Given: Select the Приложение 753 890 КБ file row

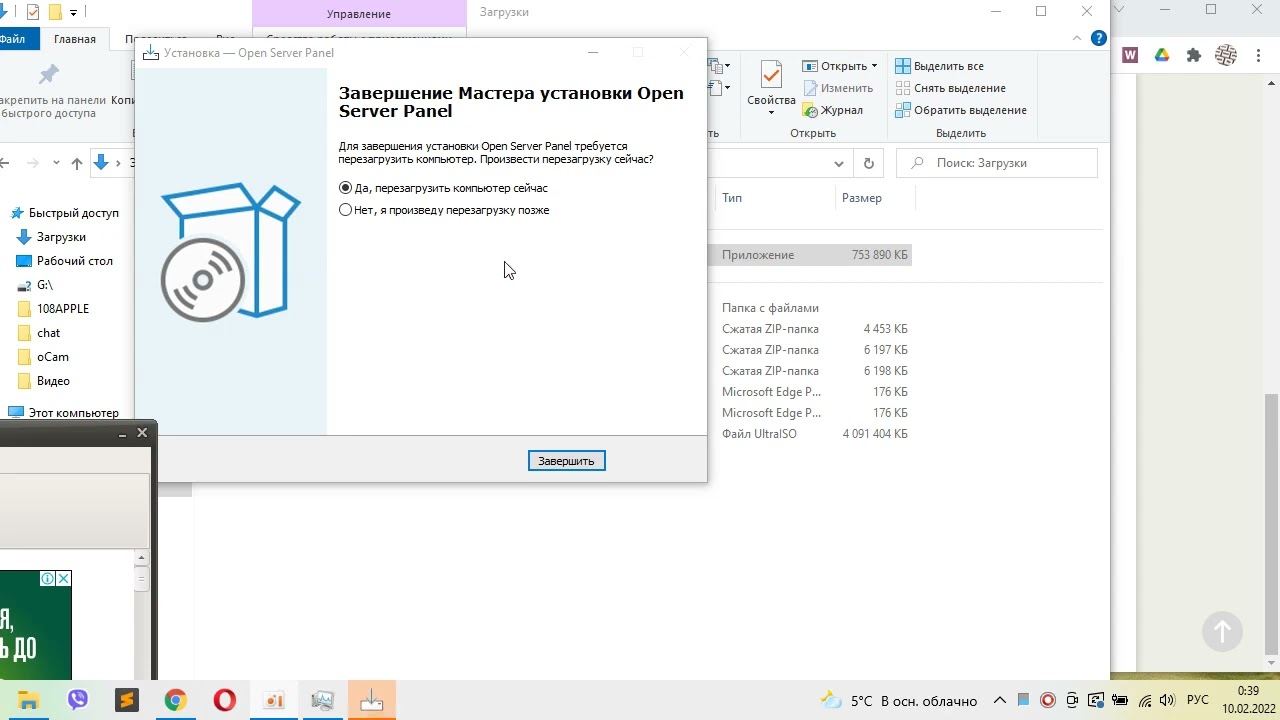Looking at the screenshot, I should point(811,255).
